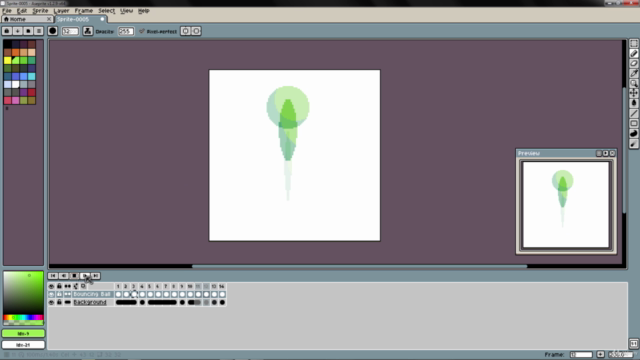Select frame 7 header in timeline
Screen dimensions: 640x360
pos(166,287)
